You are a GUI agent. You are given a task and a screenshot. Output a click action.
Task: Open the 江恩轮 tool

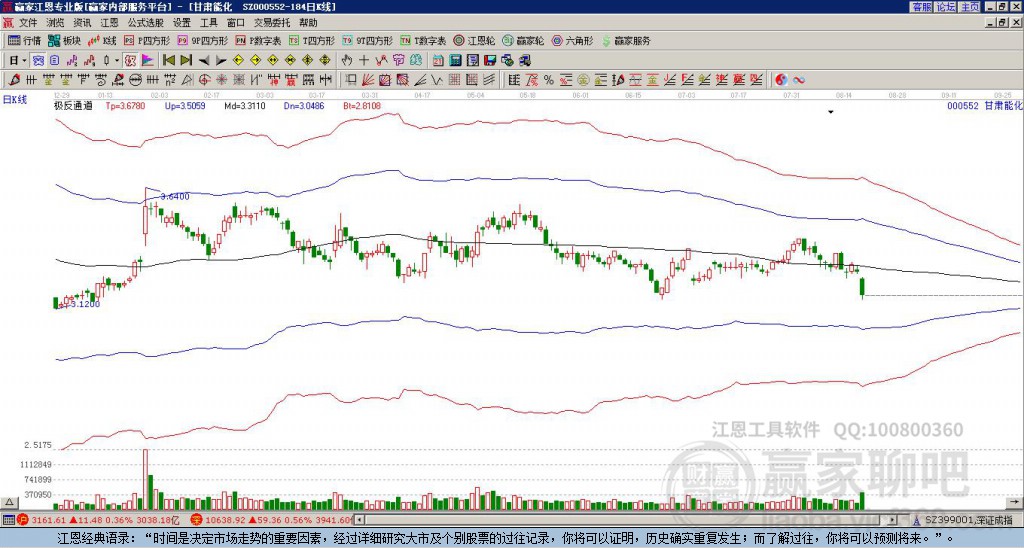click(473, 40)
